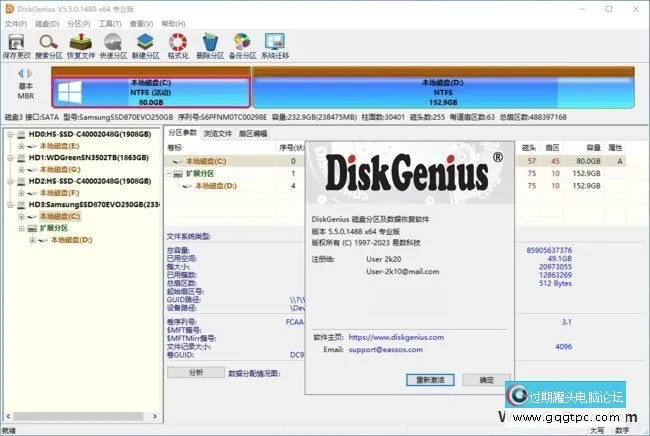650x436 pixels.
Task: Open the 搜索分区 (Search partitions) tool
Action: point(49,46)
